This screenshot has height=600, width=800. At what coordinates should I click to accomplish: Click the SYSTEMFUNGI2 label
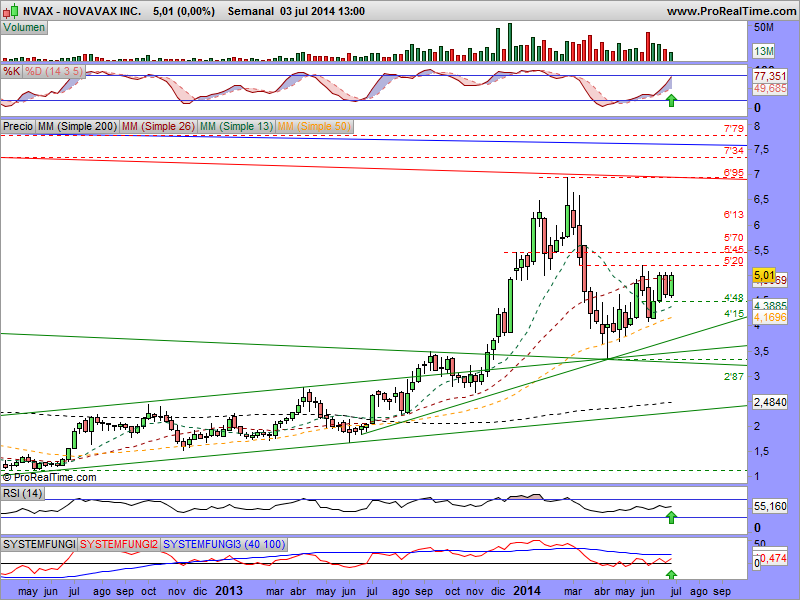119,544
